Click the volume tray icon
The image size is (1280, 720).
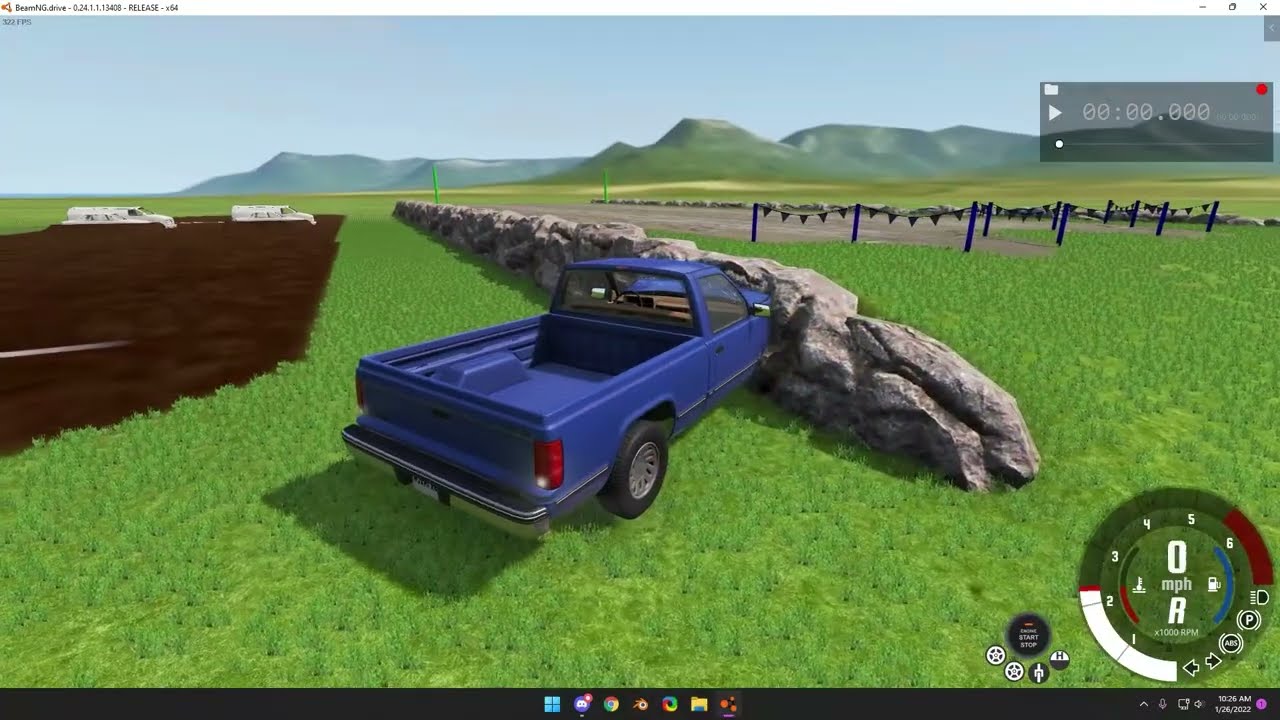tap(1199, 704)
